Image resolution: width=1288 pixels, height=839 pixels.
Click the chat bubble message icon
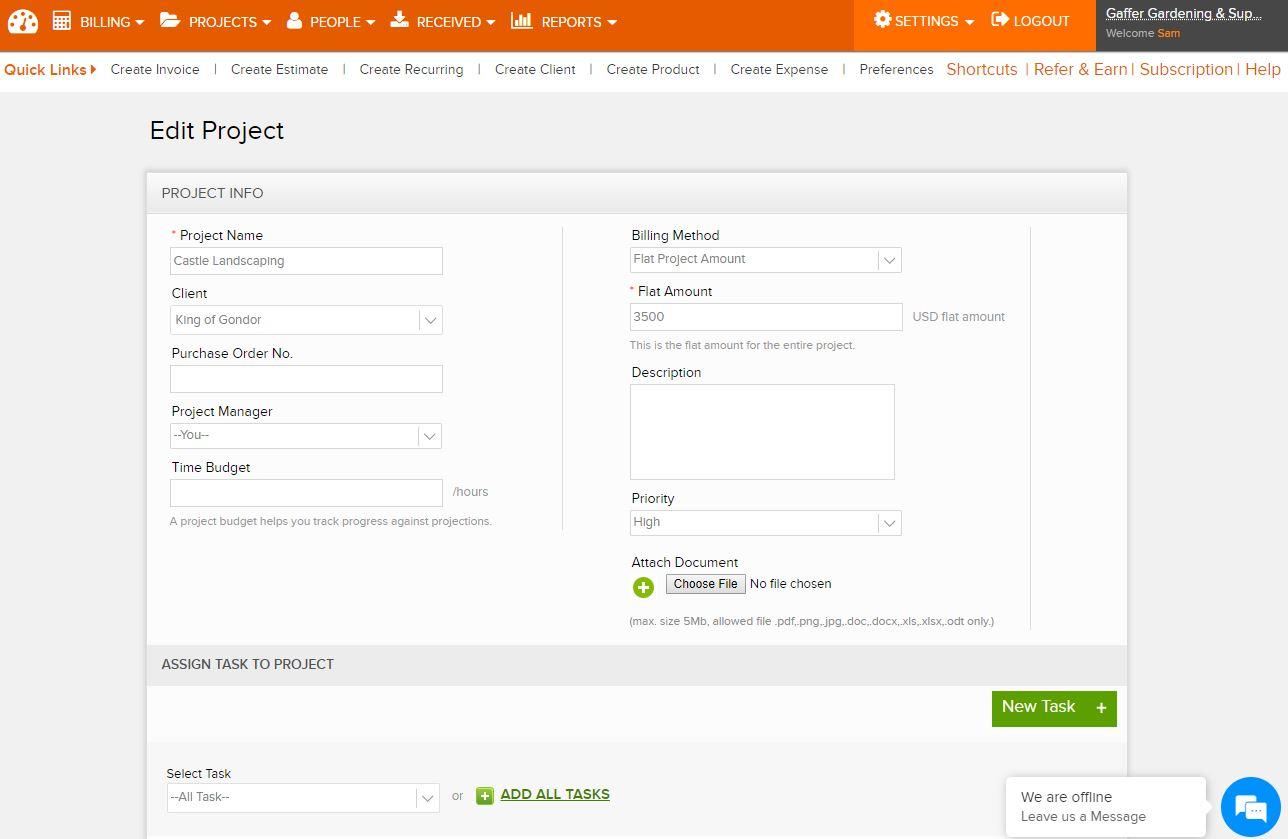[1250, 806]
